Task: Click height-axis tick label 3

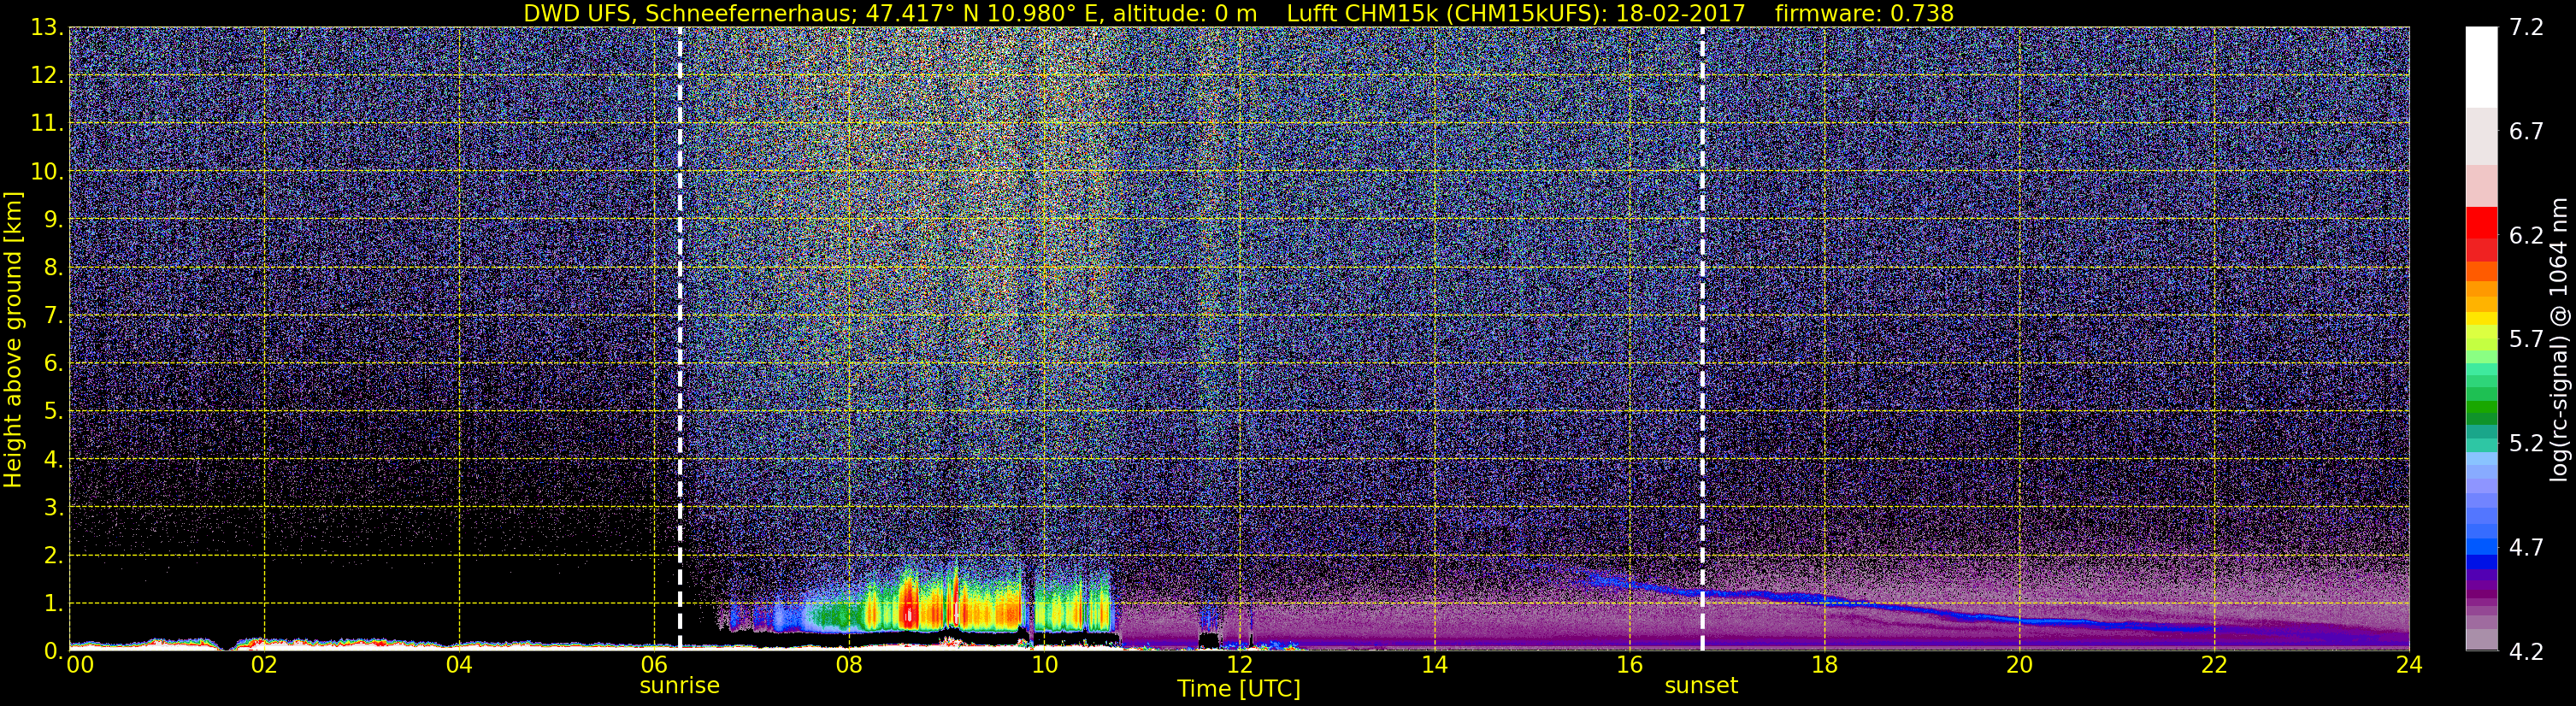Action: (52, 508)
